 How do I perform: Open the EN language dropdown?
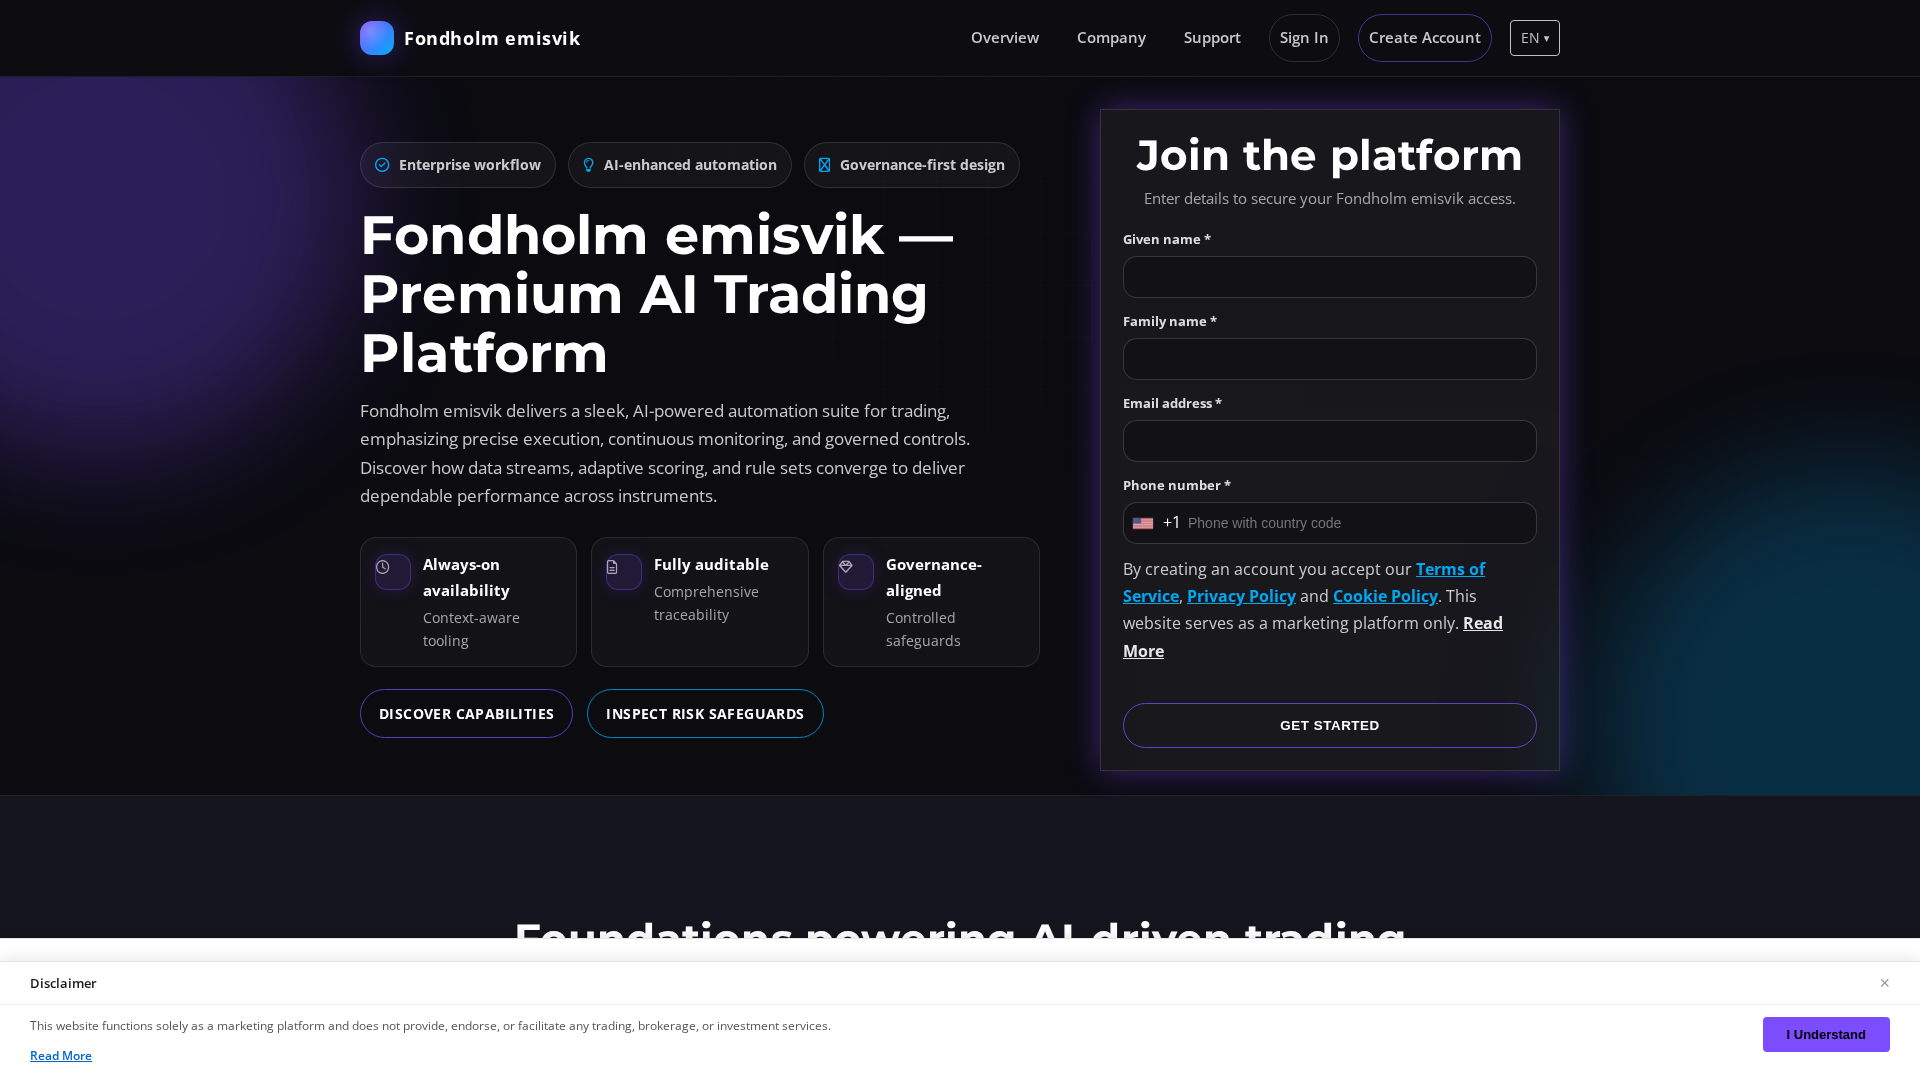1534,38
